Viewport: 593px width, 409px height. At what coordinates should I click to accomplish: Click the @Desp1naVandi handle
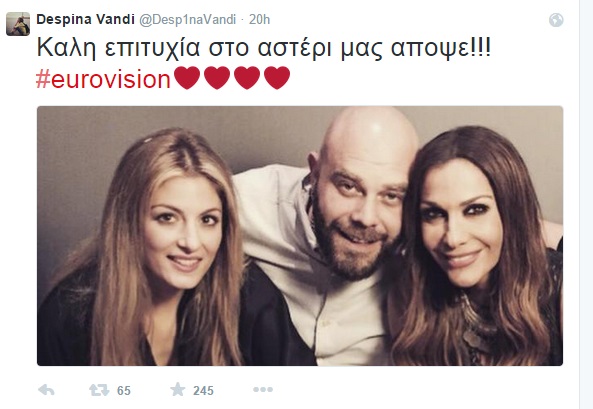[x=188, y=20]
